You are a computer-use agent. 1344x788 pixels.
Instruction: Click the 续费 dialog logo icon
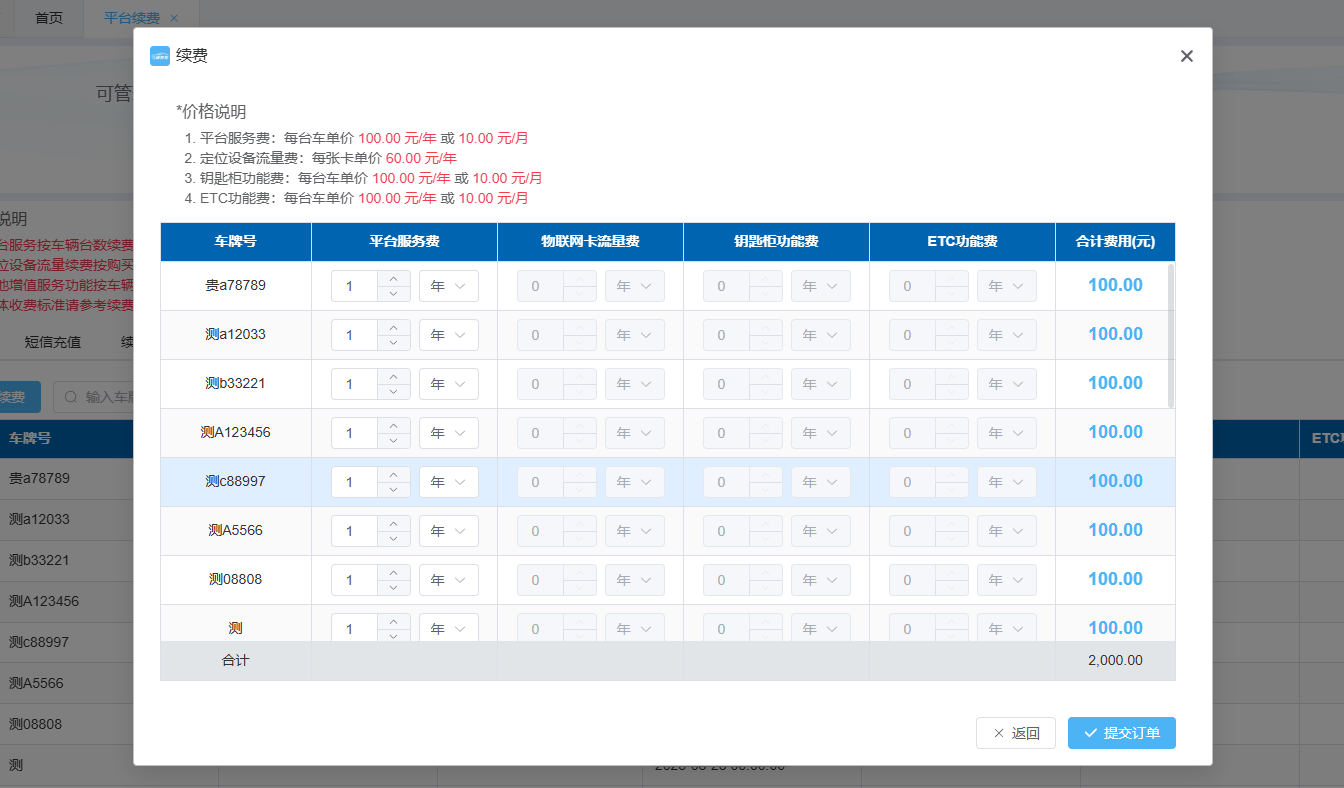[159, 56]
